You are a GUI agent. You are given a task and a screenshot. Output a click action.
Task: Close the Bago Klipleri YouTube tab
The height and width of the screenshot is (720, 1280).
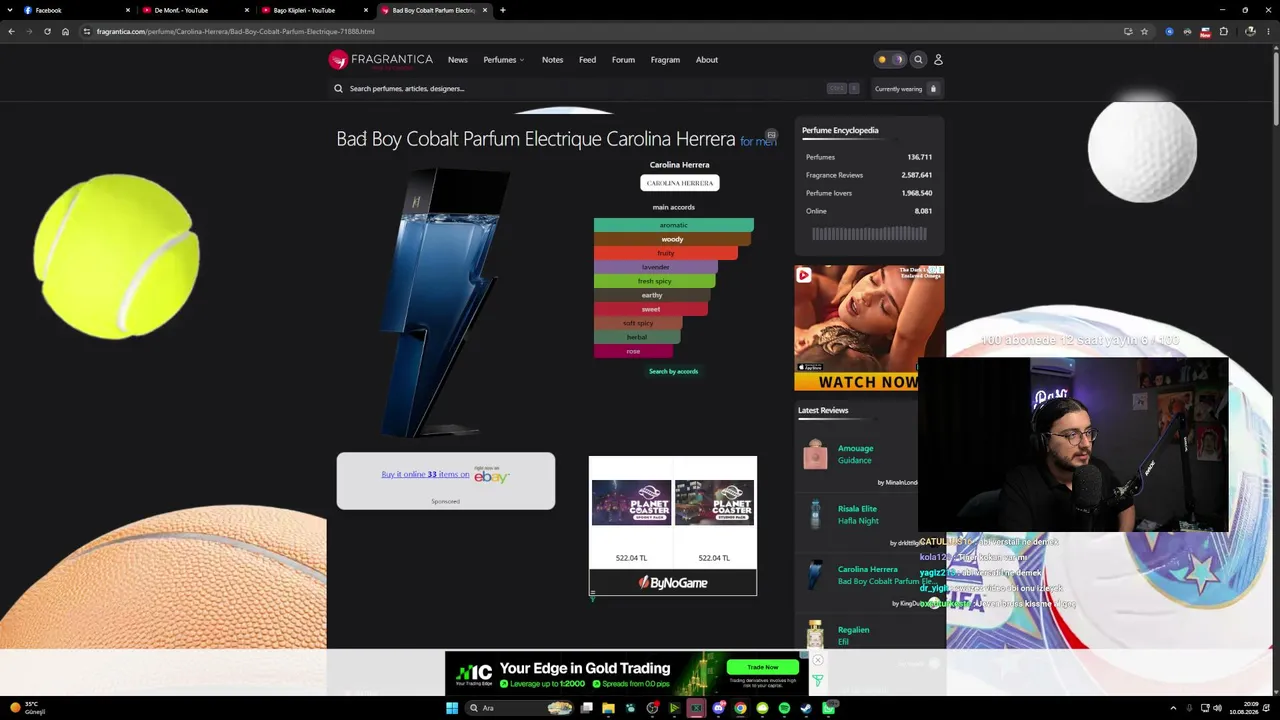(x=366, y=10)
